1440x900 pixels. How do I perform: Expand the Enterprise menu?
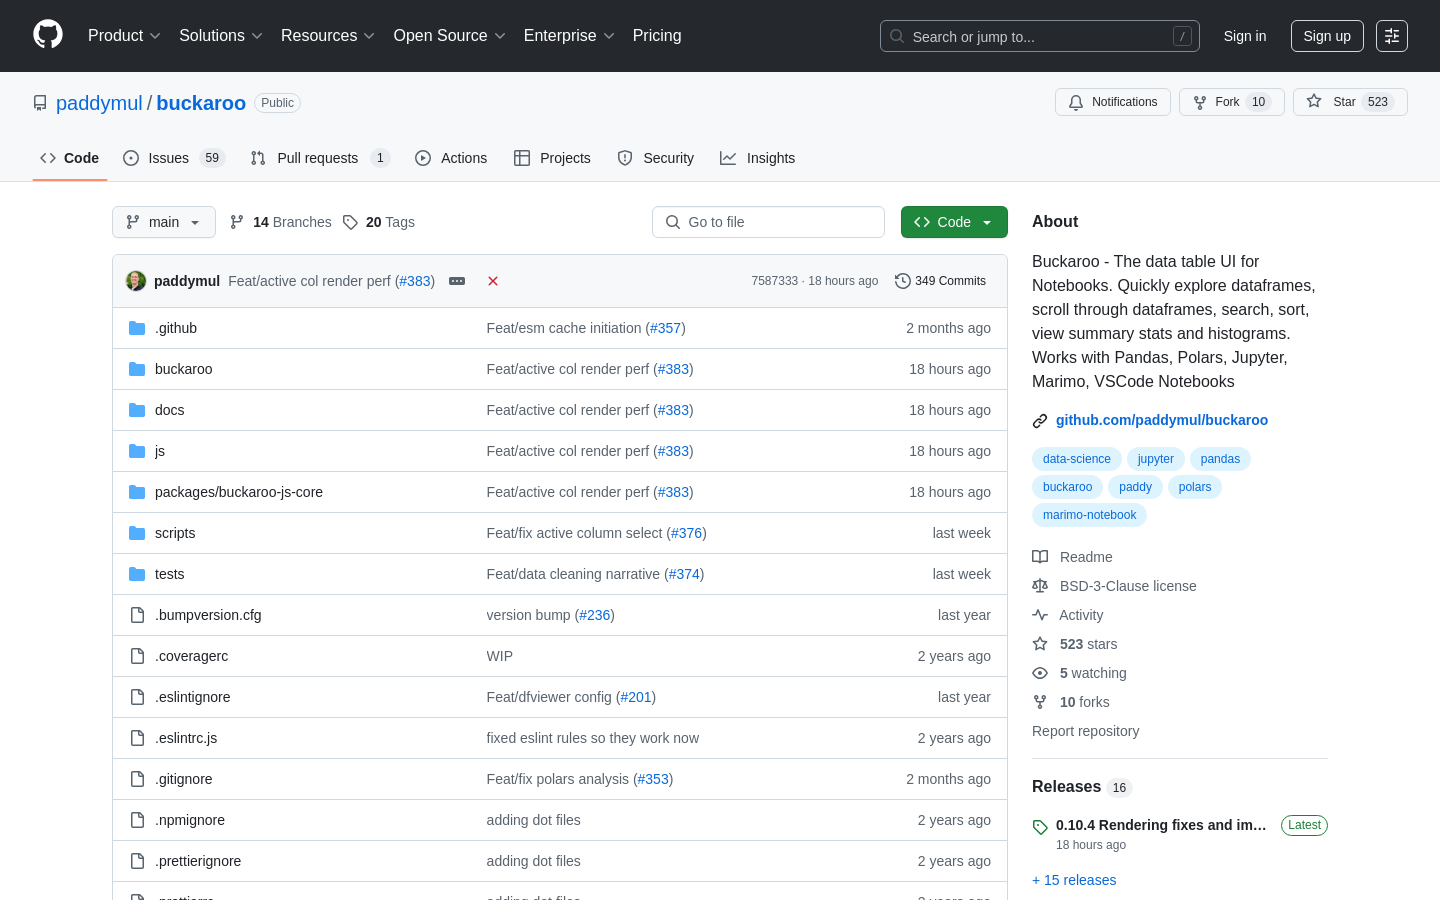pyautogui.click(x=569, y=36)
